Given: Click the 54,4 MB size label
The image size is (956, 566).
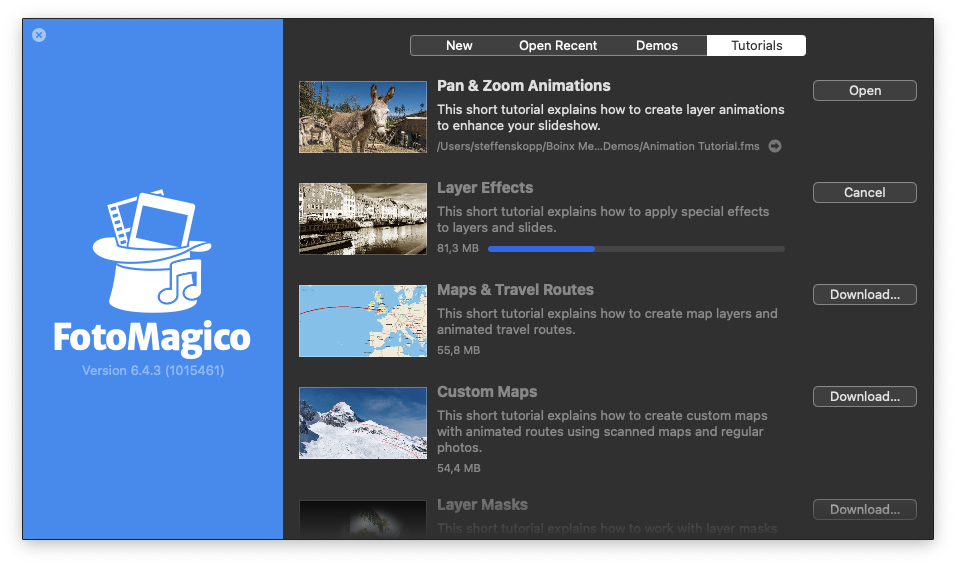Looking at the screenshot, I should (458, 468).
